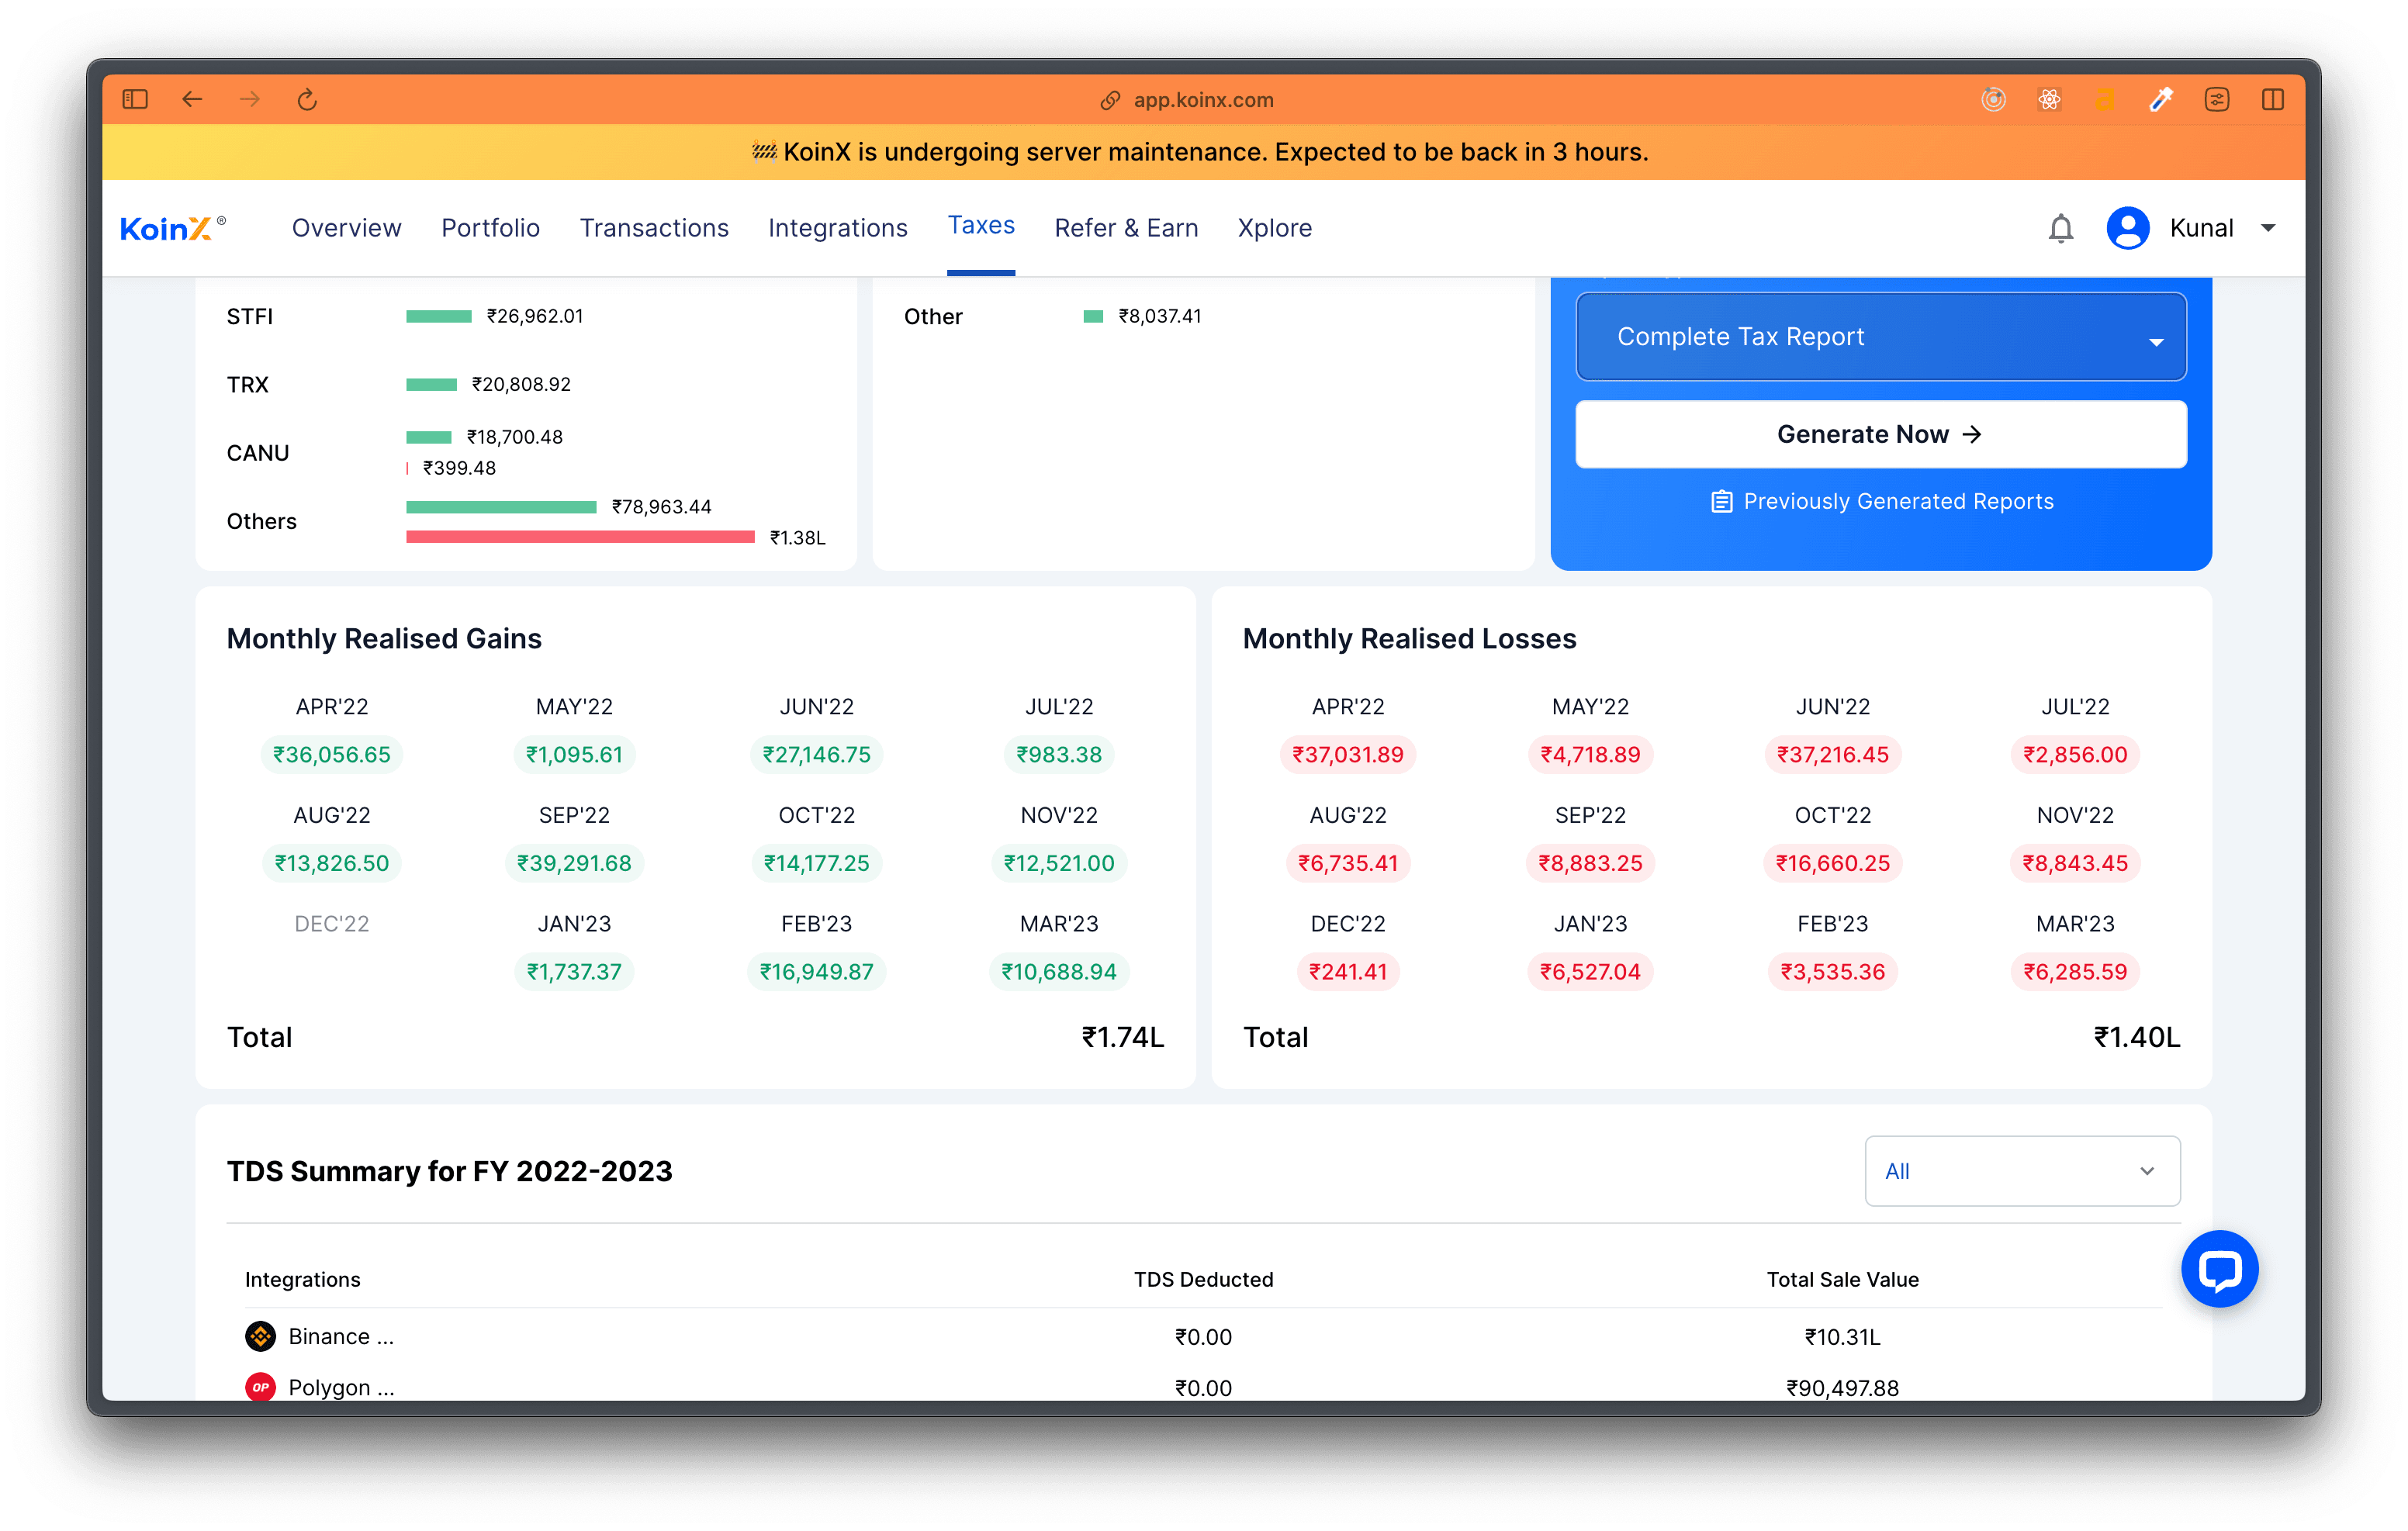
Task: Open the split view icon in toolbar
Action: 2272,99
